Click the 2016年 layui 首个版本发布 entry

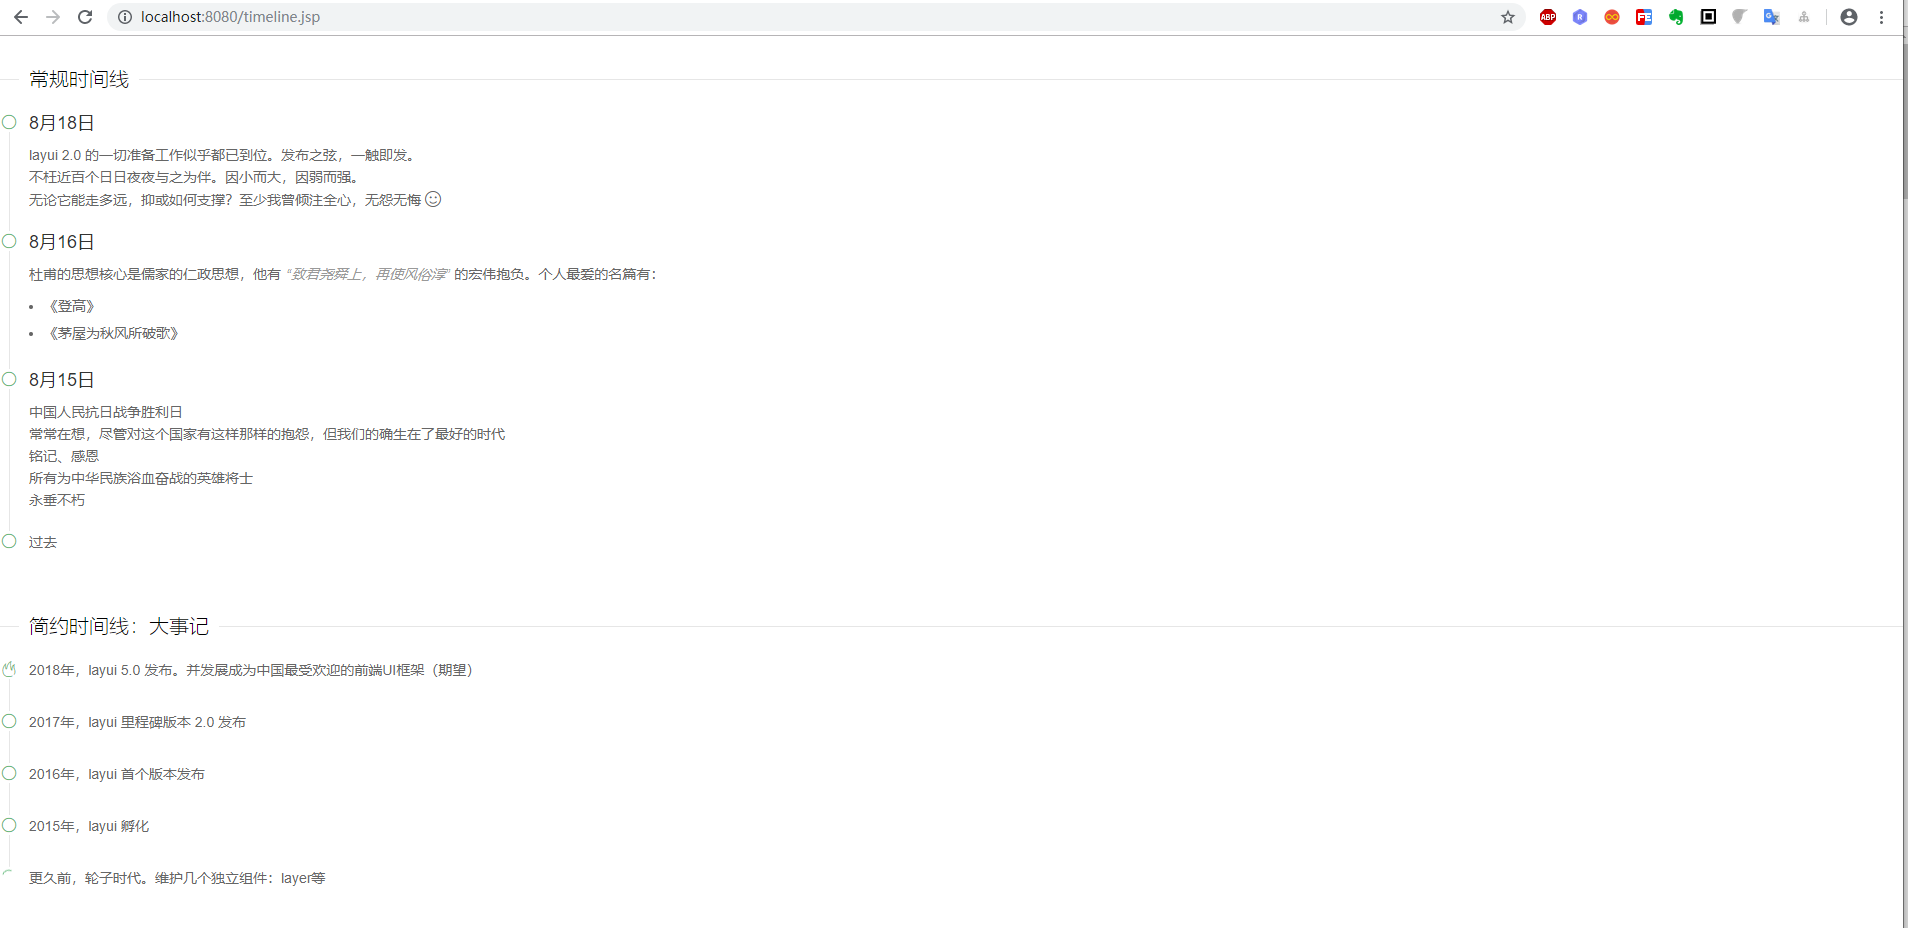pyautogui.click(x=117, y=774)
